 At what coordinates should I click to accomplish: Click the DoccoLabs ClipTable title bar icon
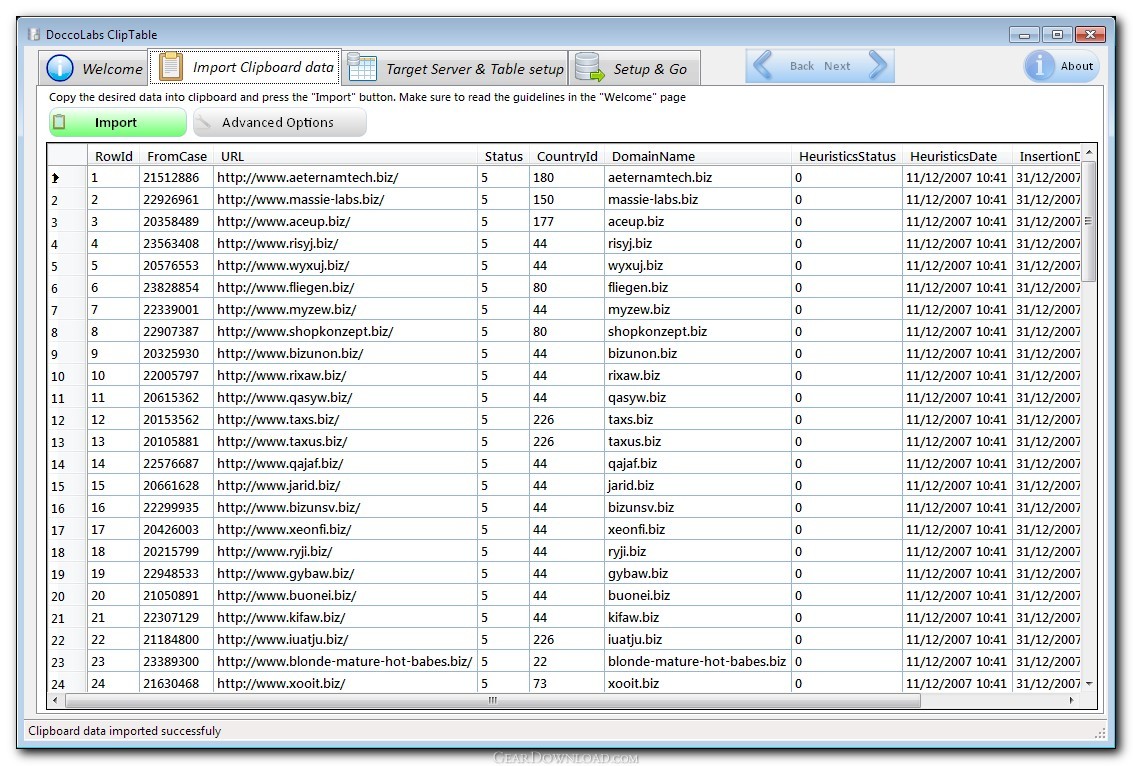pos(33,34)
